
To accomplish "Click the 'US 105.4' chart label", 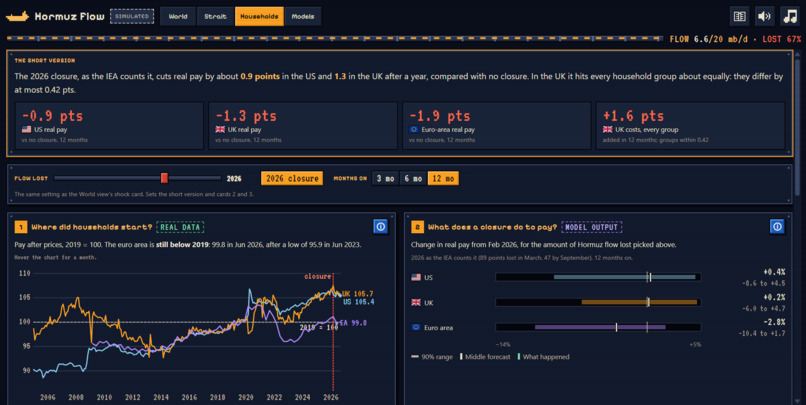I will (359, 302).
